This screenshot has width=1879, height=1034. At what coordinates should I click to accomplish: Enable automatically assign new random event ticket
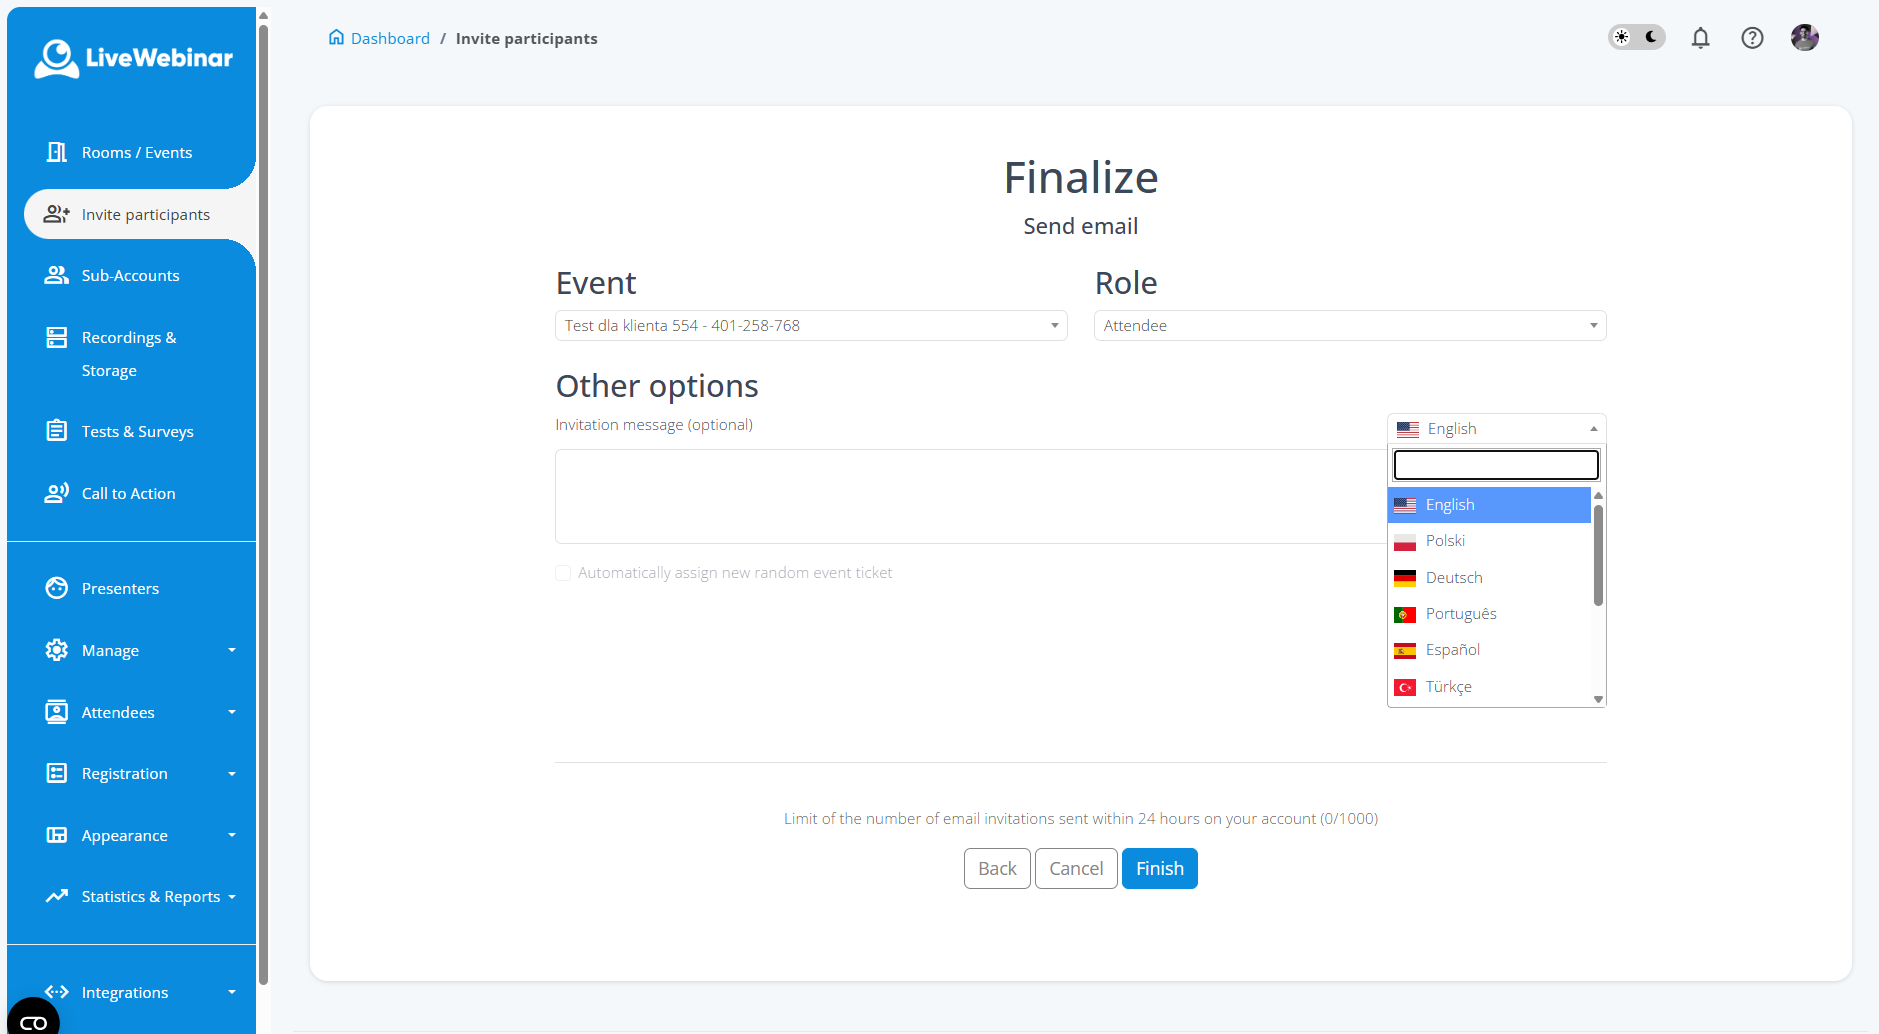(x=563, y=572)
